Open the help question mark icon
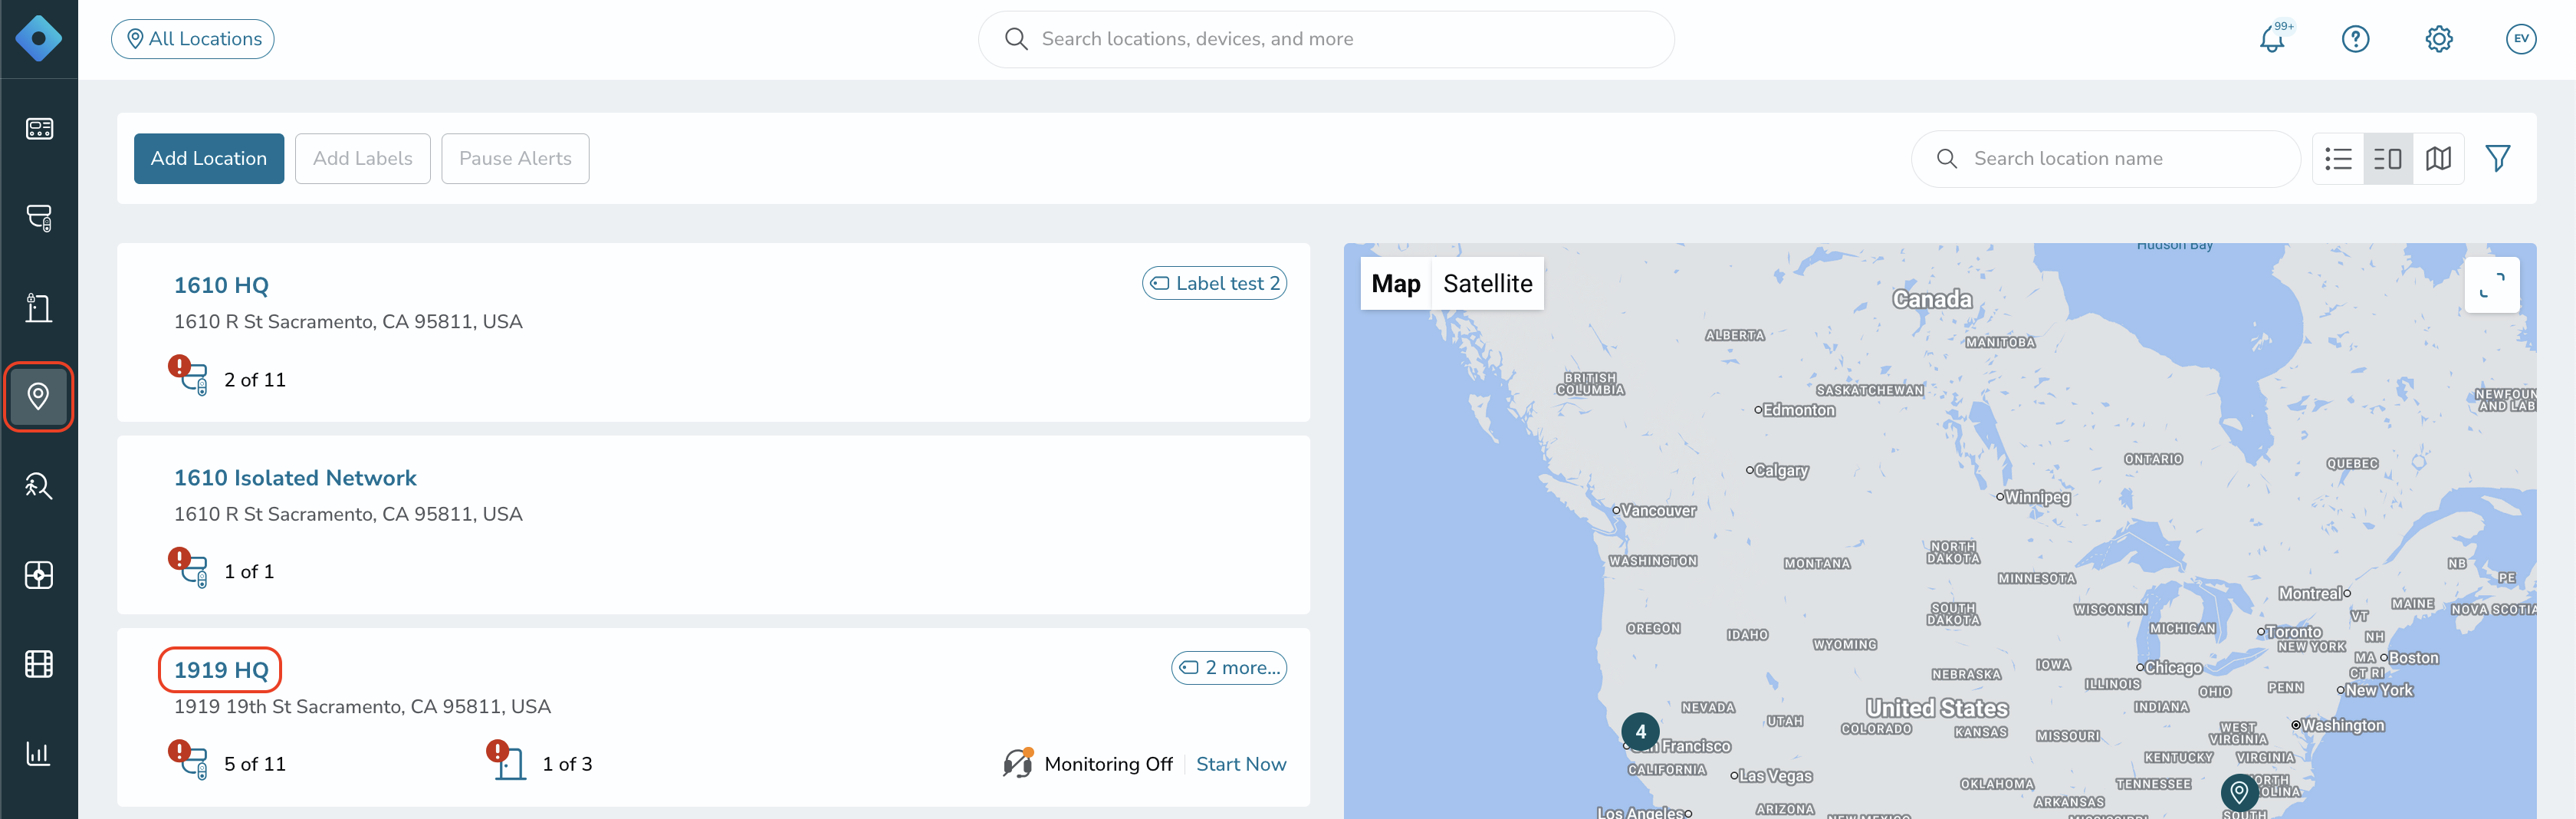Screen dimensions: 2576x819 click(2355, 39)
